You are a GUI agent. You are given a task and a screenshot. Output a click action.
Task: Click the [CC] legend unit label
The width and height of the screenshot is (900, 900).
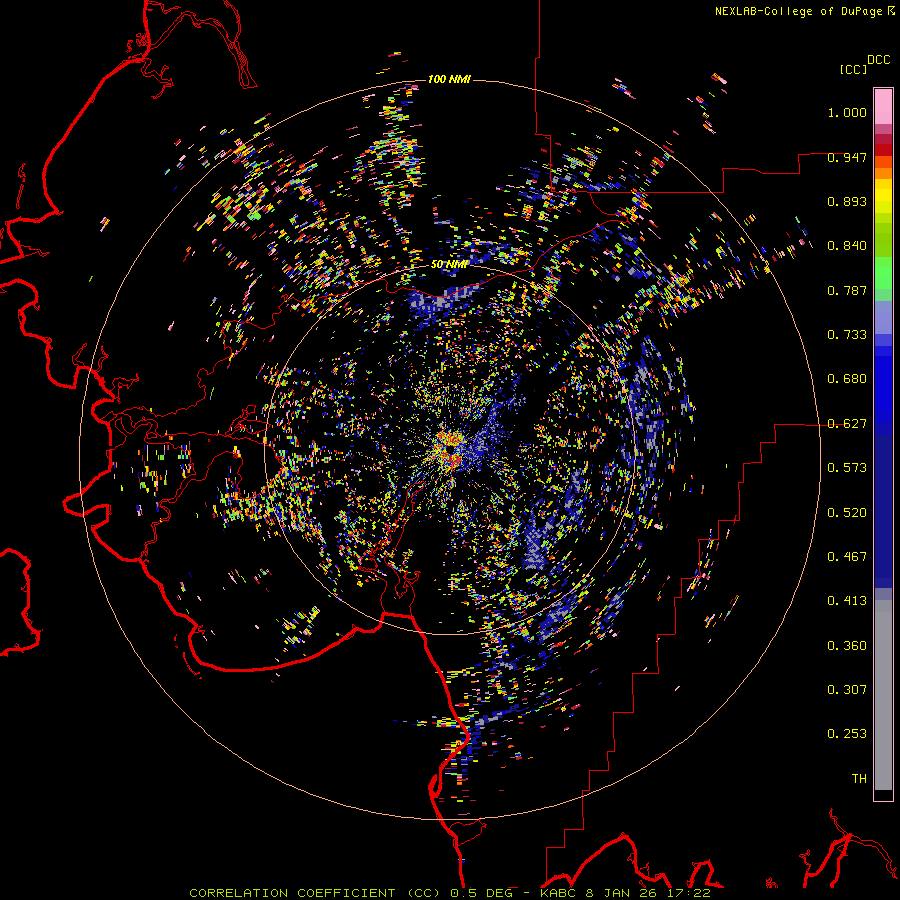click(853, 69)
